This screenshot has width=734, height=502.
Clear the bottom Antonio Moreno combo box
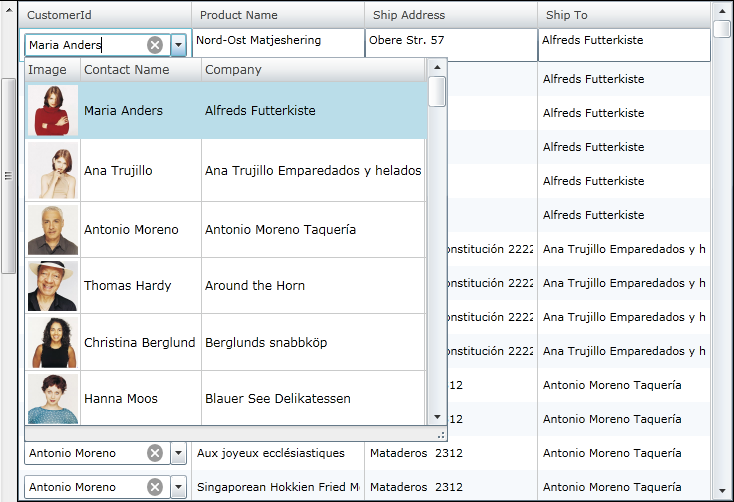tap(155, 488)
